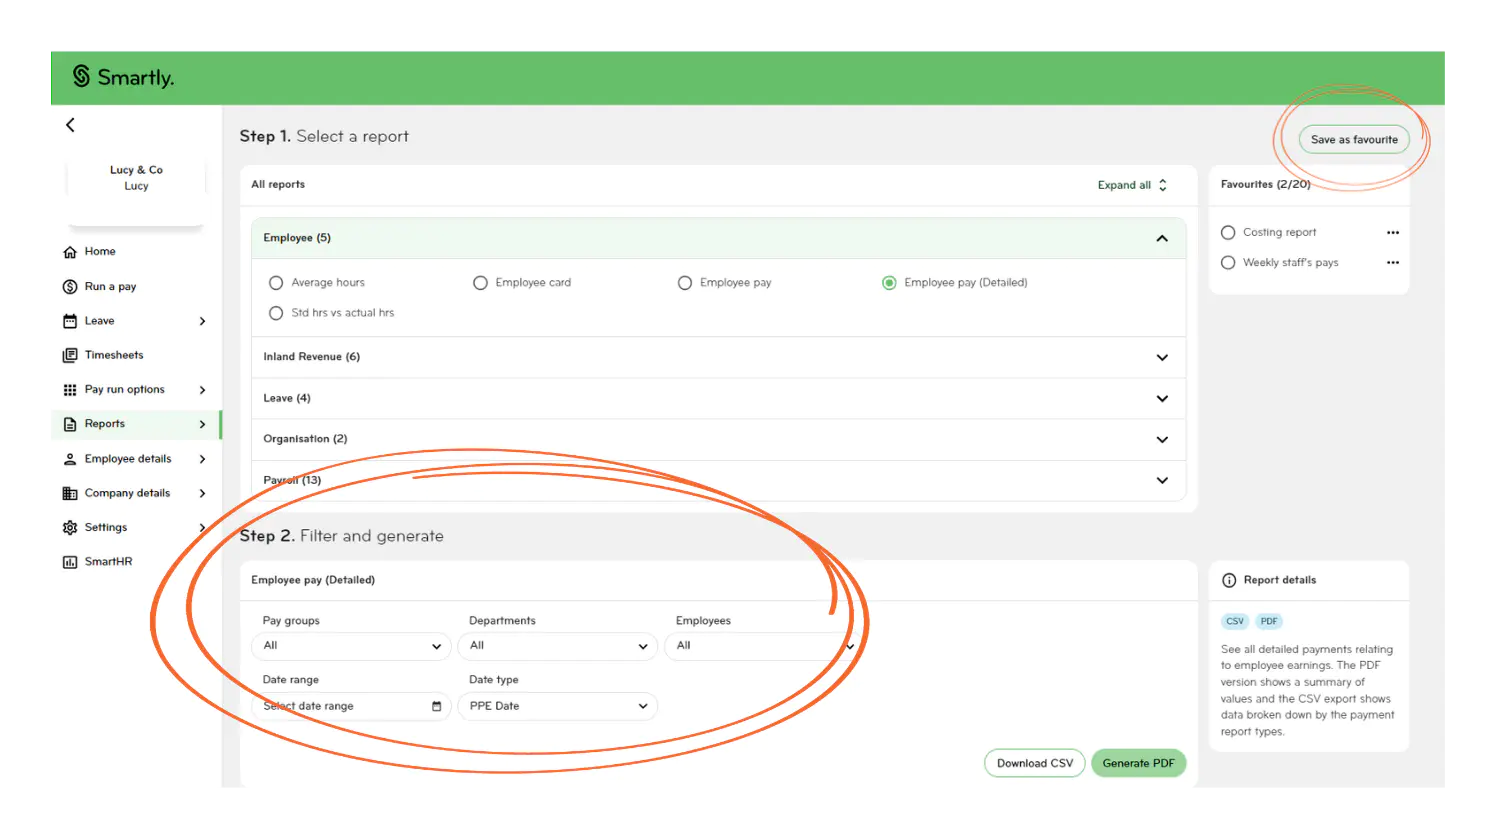The height and width of the screenshot is (838, 1496).
Task: Open the calendar icon in Date range
Action: point(436,706)
